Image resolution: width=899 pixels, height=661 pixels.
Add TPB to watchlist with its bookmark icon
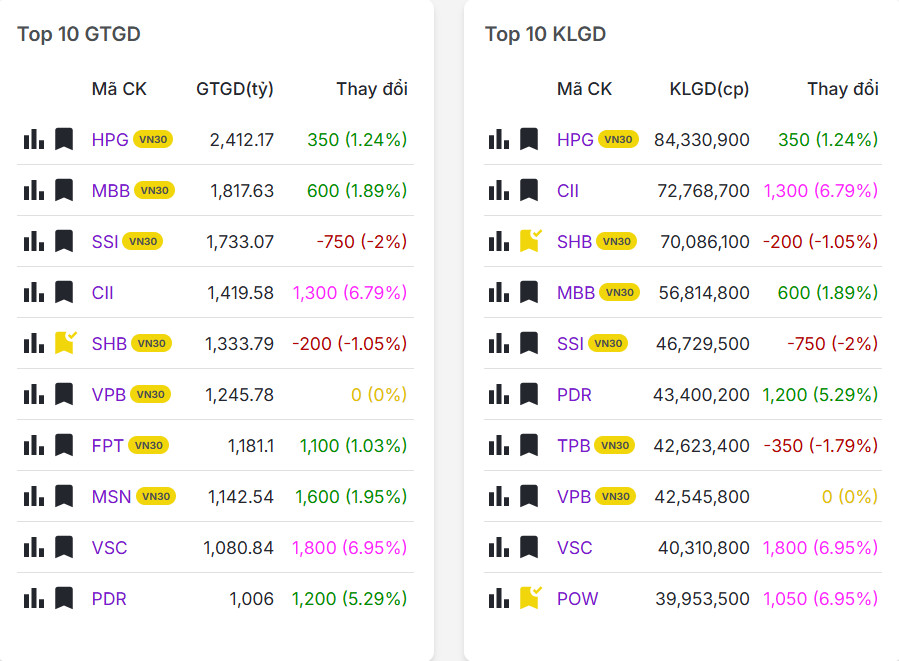click(529, 445)
